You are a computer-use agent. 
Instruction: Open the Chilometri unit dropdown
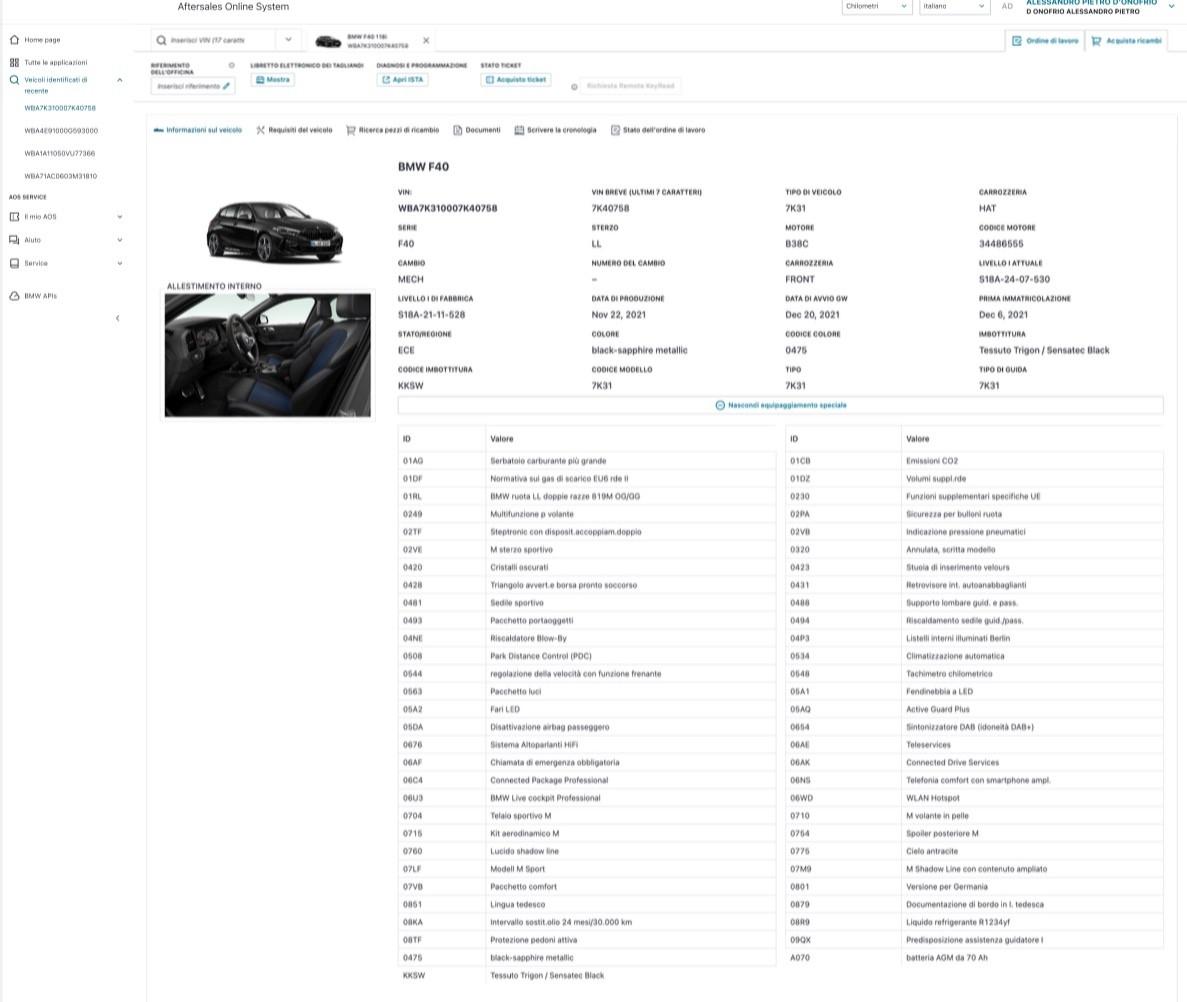point(876,6)
